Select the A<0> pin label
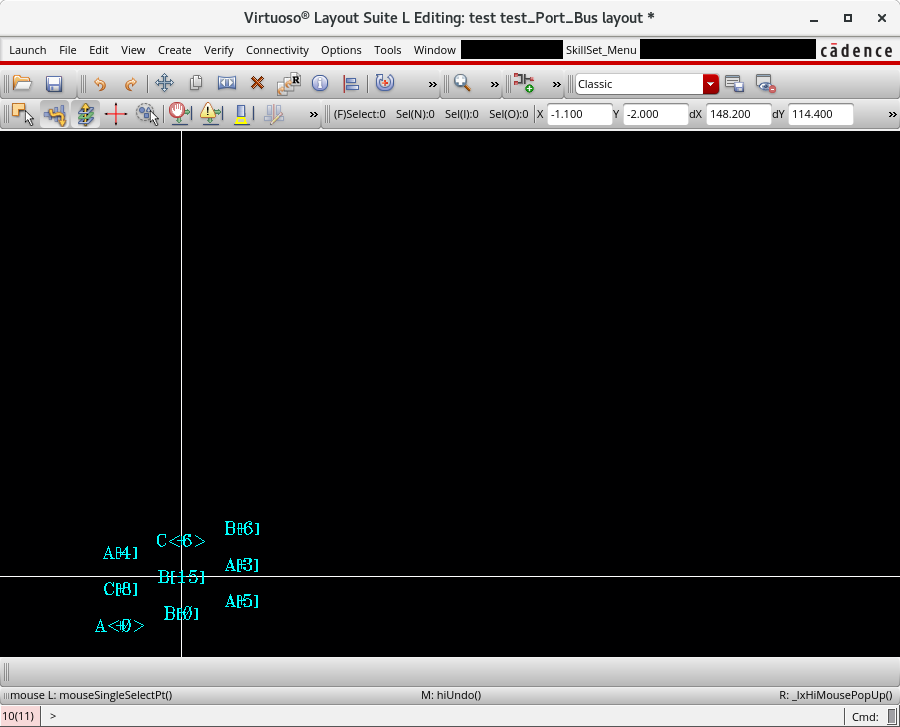 (x=119, y=626)
